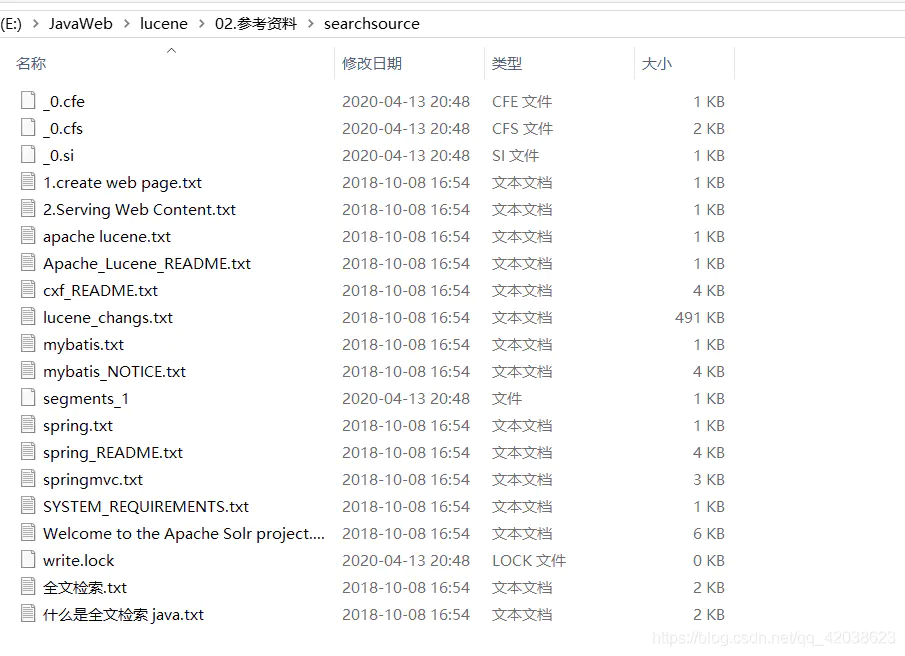This screenshot has width=905, height=656.
Task: Expand the chevron after lucene in breadcrumb
Action: click(201, 24)
